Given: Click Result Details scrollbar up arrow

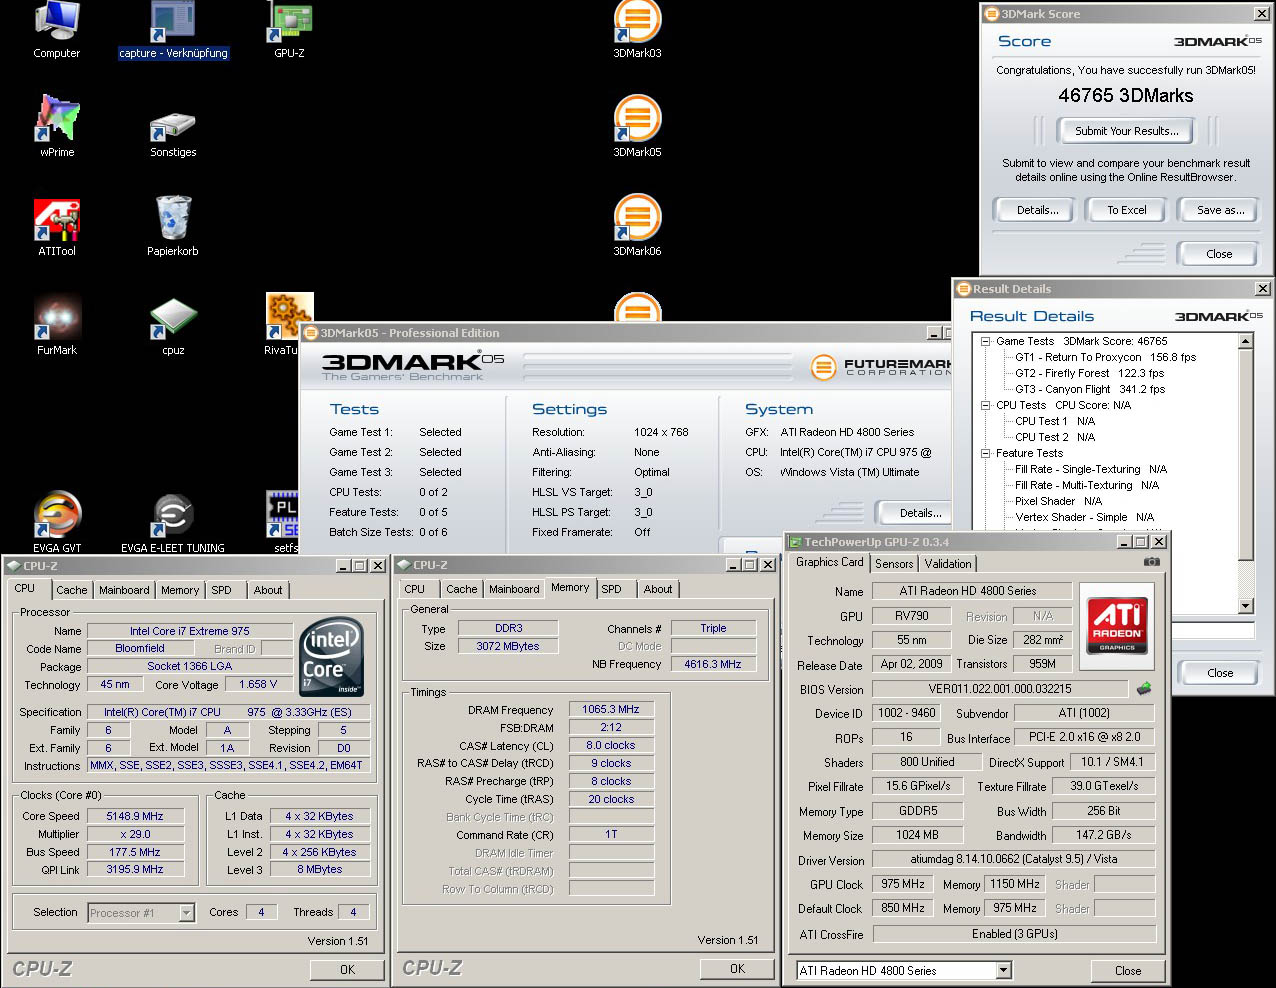Looking at the screenshot, I should (1245, 341).
